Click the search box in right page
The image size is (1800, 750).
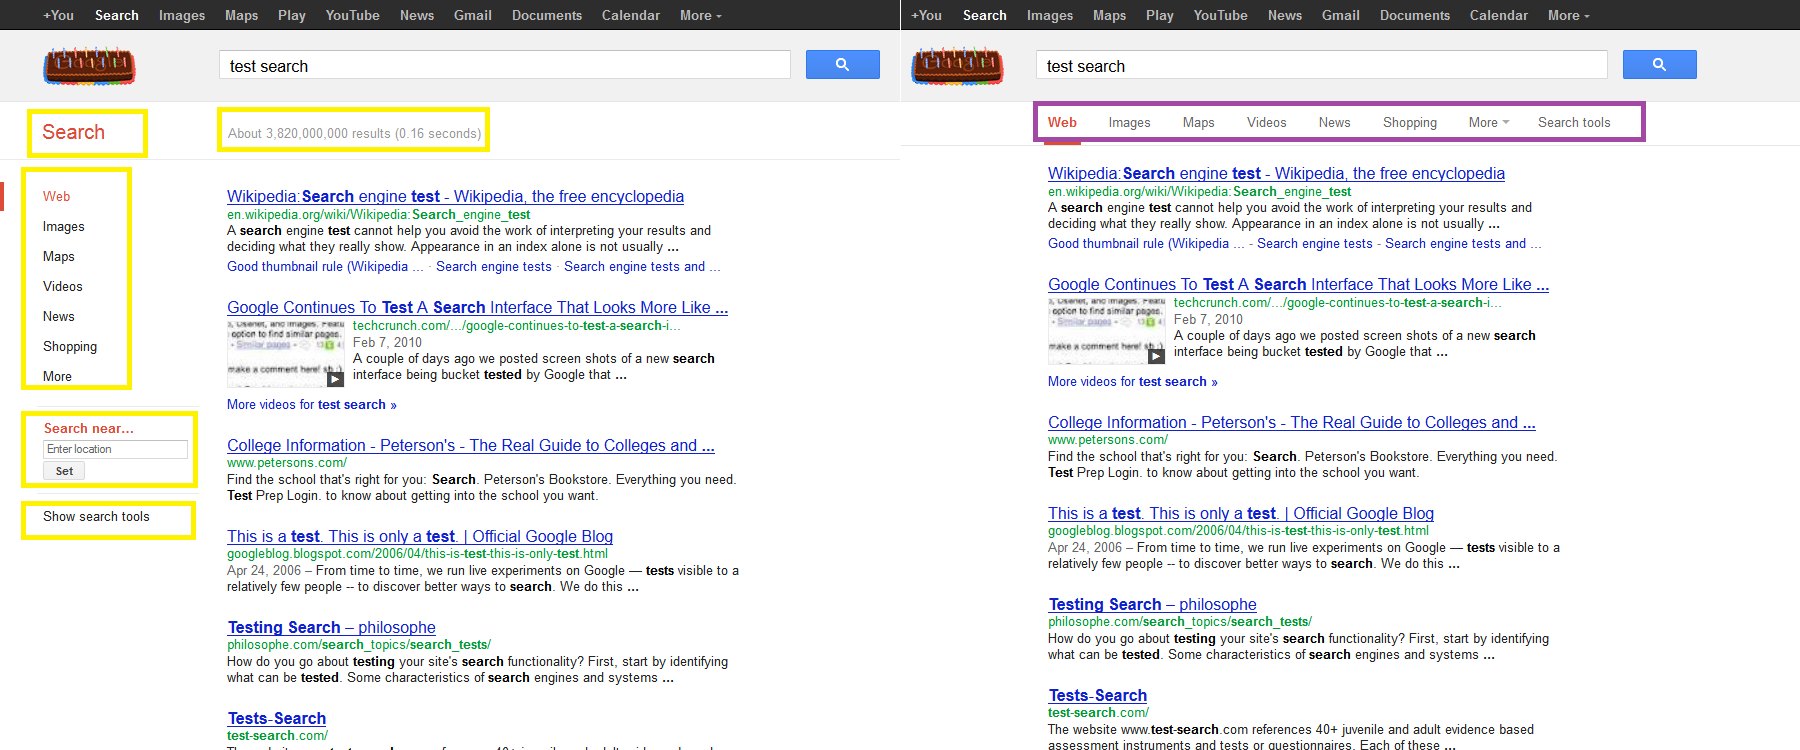coord(1321,65)
